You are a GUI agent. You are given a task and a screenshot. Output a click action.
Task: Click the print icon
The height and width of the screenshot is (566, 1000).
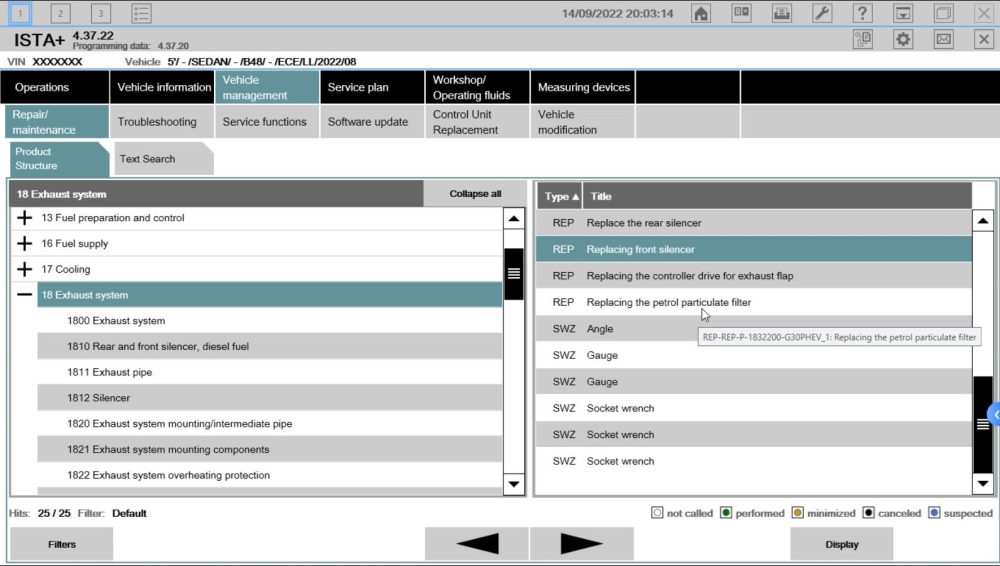[x=781, y=13]
